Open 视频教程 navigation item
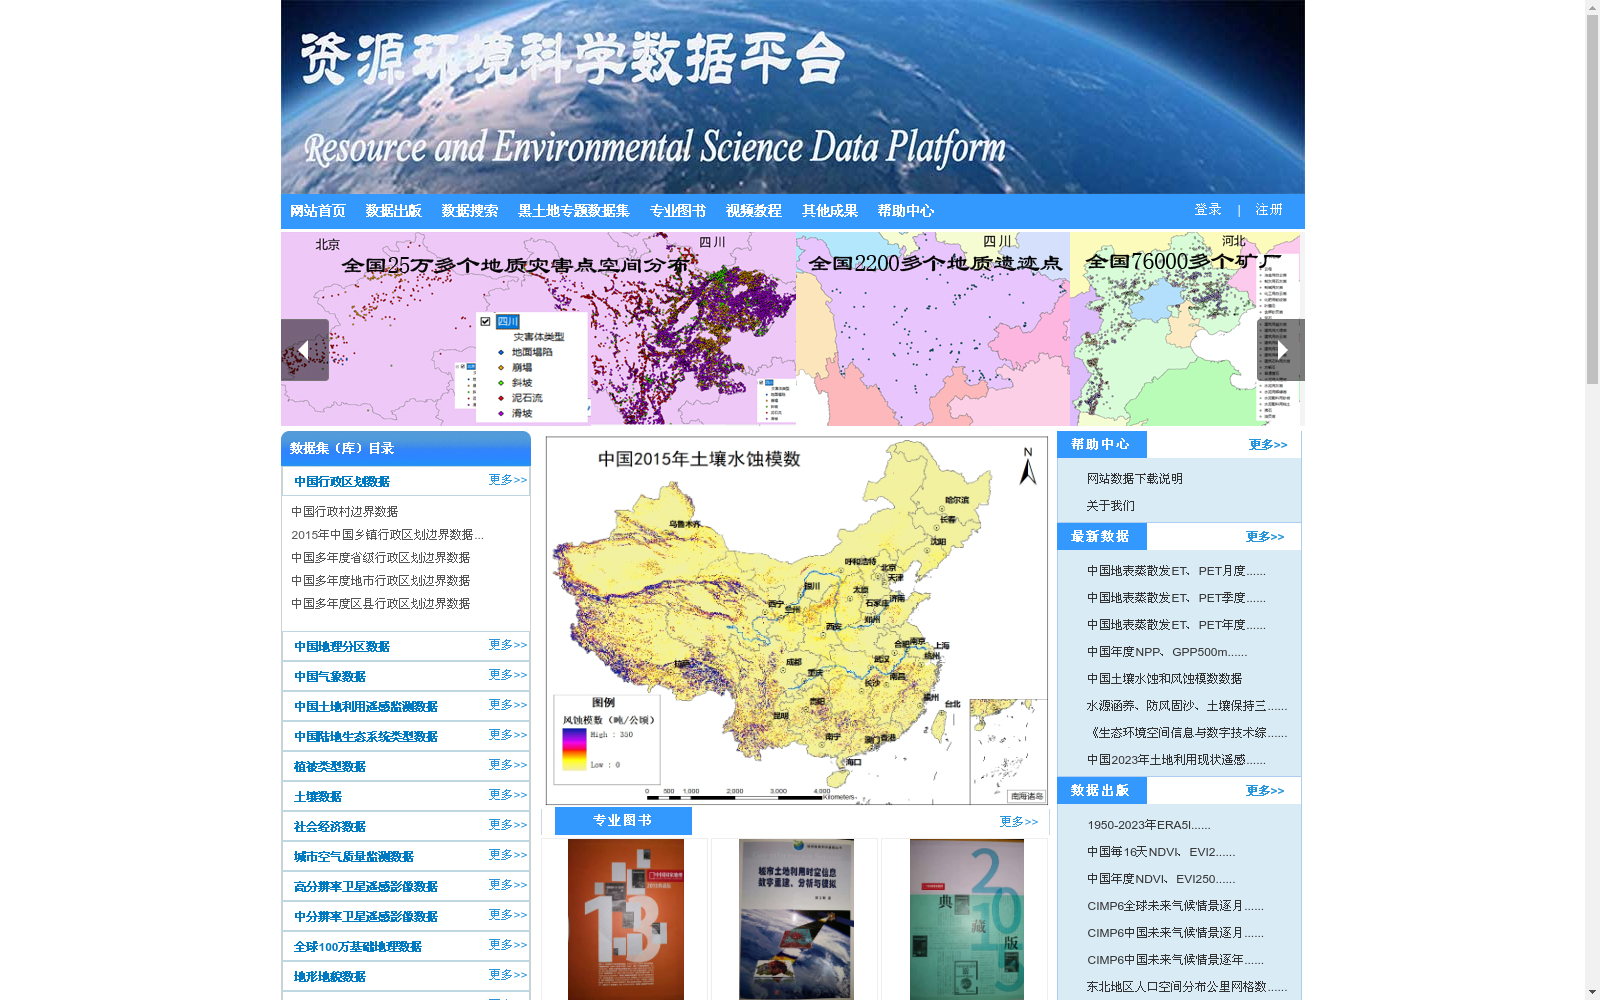1600x1000 pixels. [754, 211]
